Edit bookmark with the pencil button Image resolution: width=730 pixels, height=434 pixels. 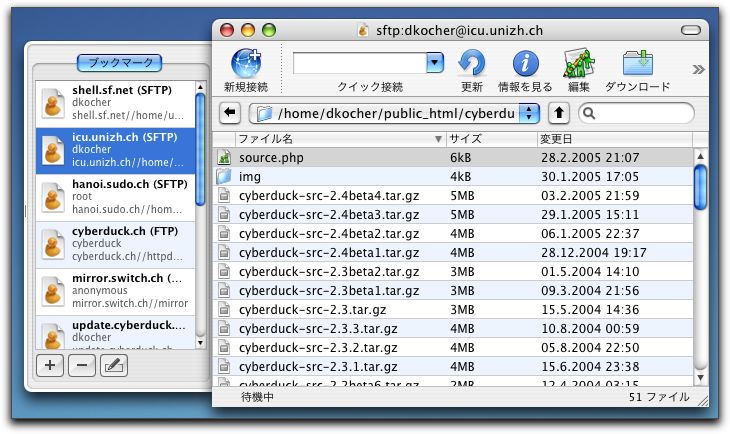pyautogui.click(x=114, y=365)
